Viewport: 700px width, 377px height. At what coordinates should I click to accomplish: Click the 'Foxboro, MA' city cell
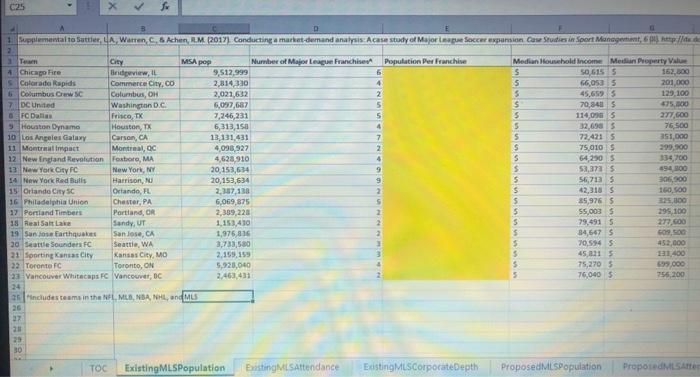click(146, 159)
